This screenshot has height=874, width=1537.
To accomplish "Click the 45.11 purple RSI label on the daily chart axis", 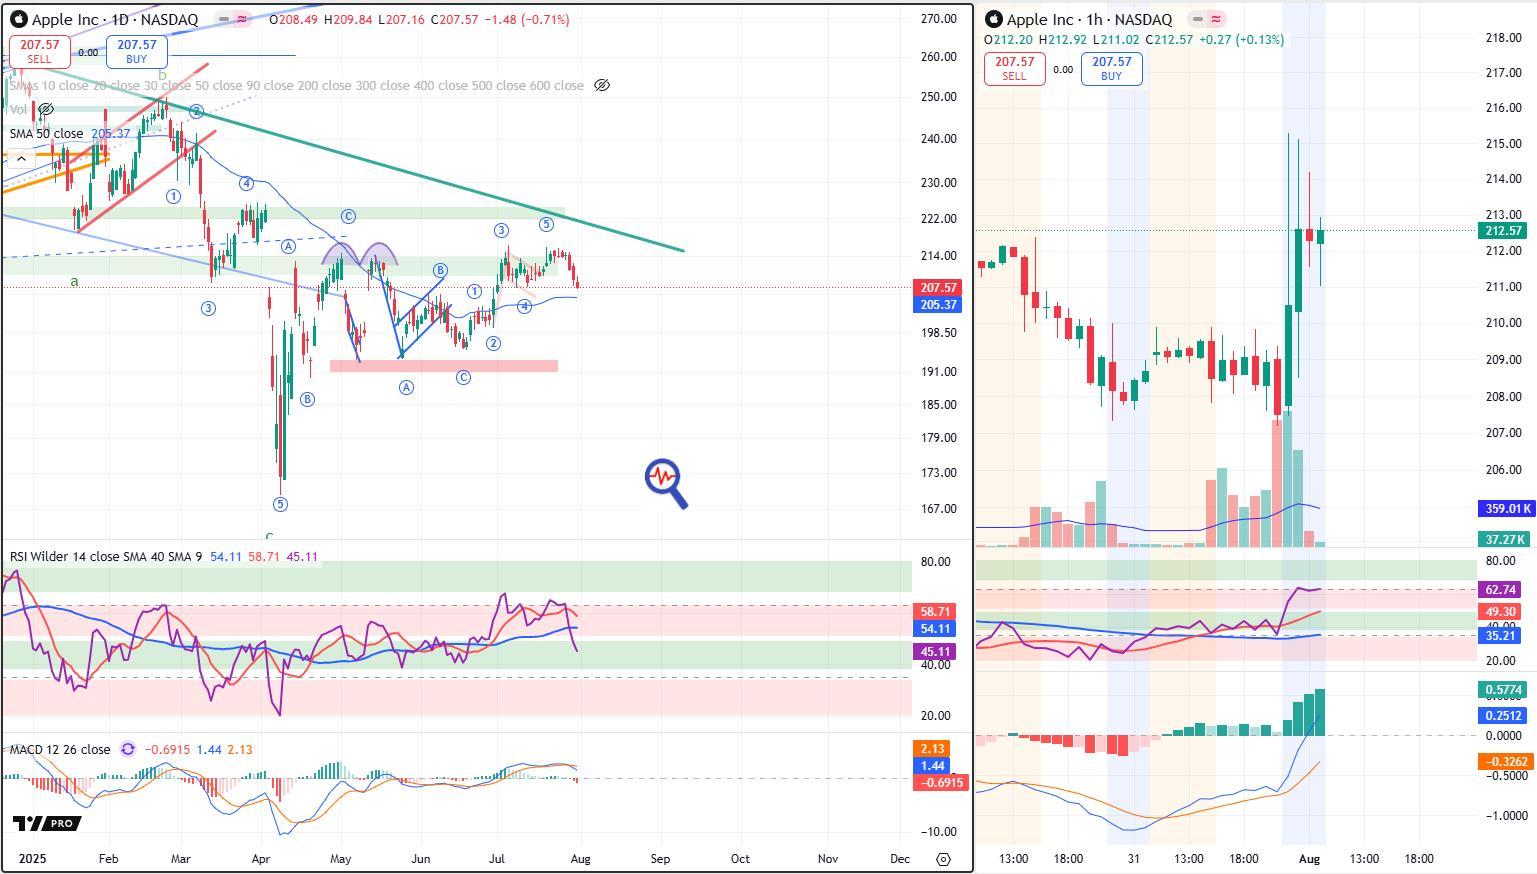I will (x=935, y=651).
